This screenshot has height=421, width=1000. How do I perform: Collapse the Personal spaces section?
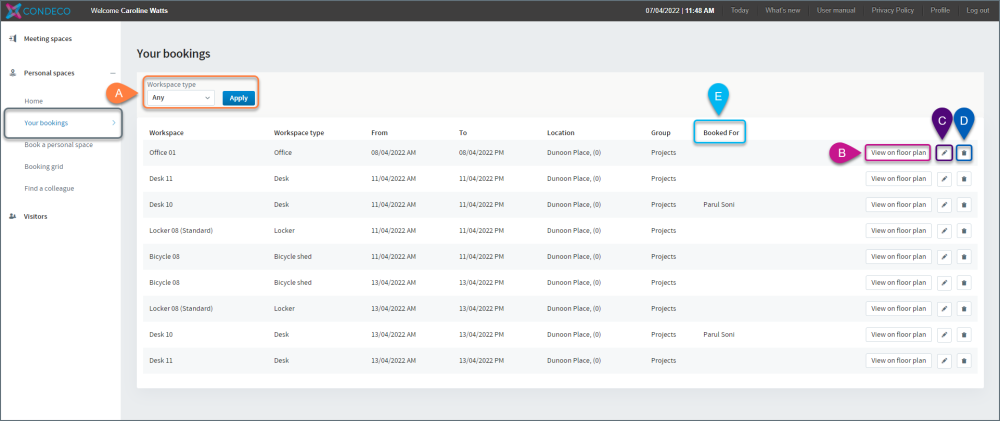(x=112, y=73)
